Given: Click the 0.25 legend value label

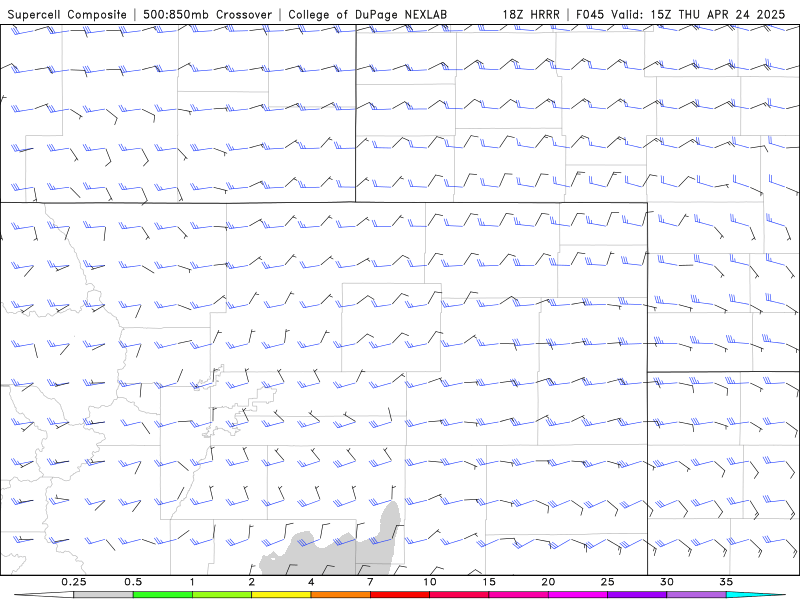Looking at the screenshot, I should pyautogui.click(x=74, y=582).
